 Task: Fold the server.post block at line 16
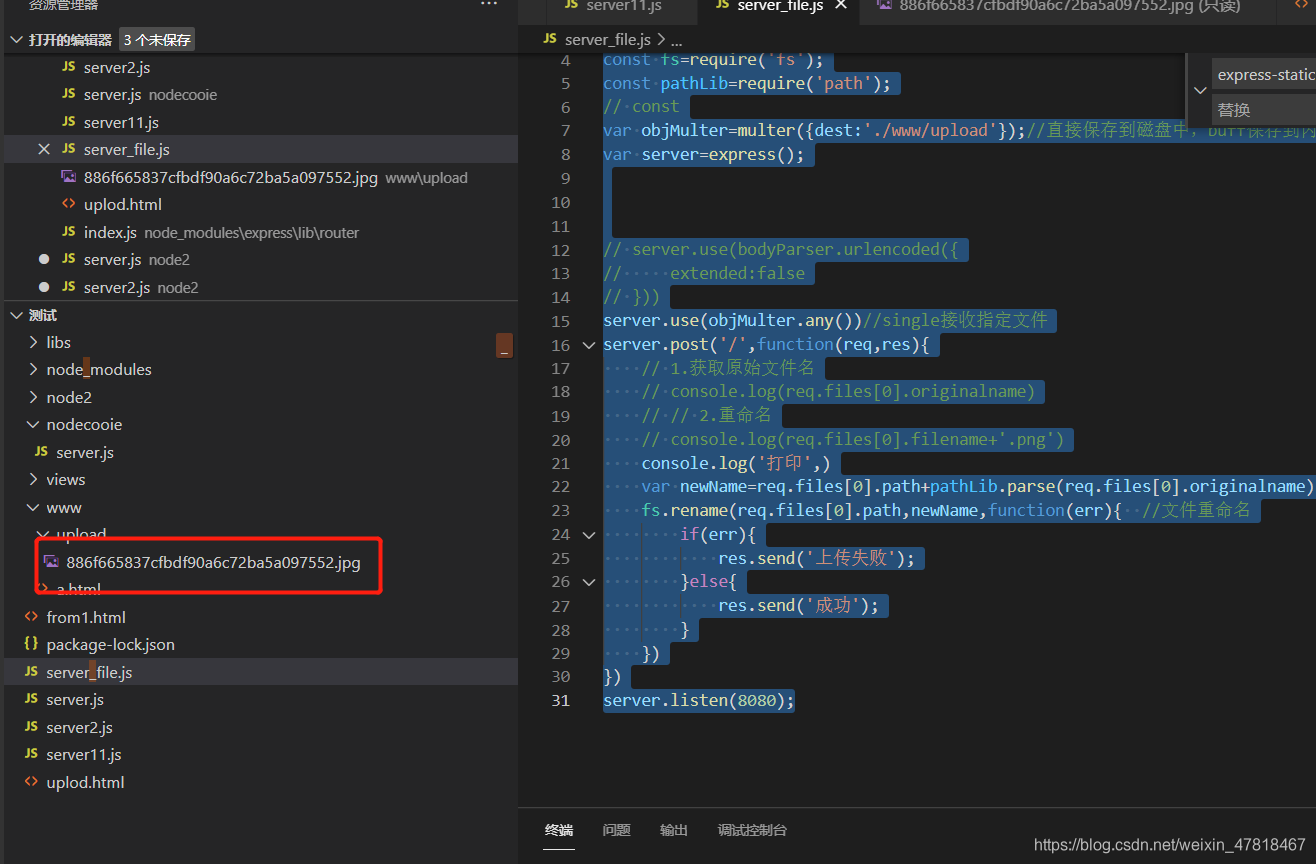pos(589,345)
